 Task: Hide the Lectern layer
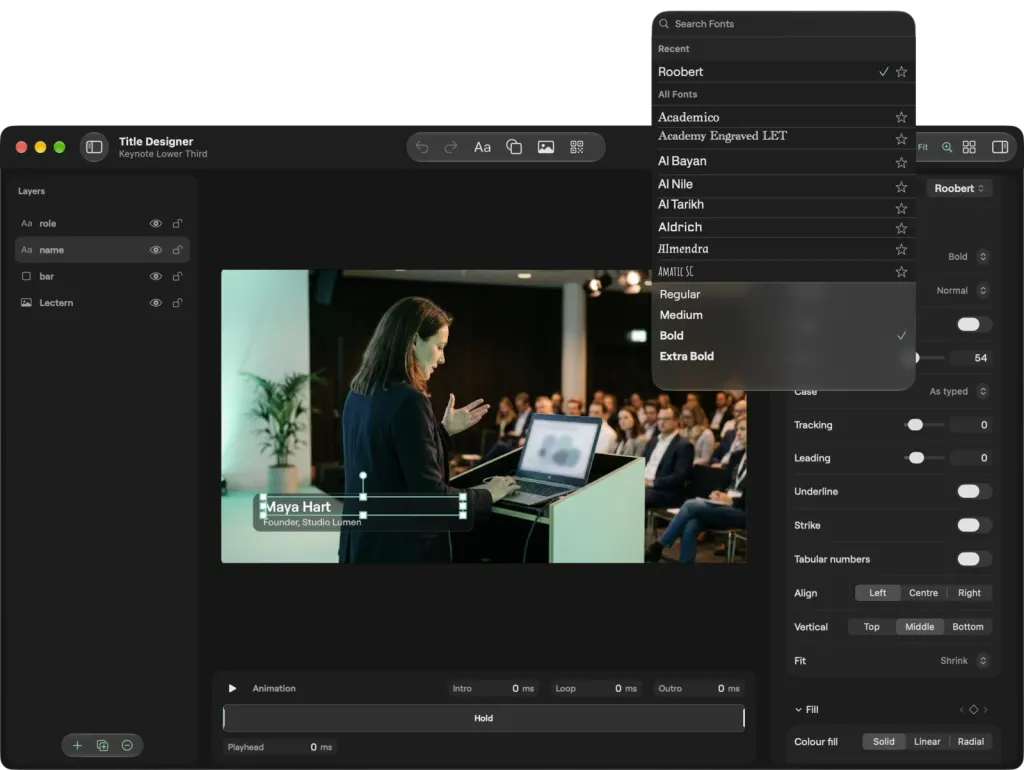pyautogui.click(x=155, y=302)
